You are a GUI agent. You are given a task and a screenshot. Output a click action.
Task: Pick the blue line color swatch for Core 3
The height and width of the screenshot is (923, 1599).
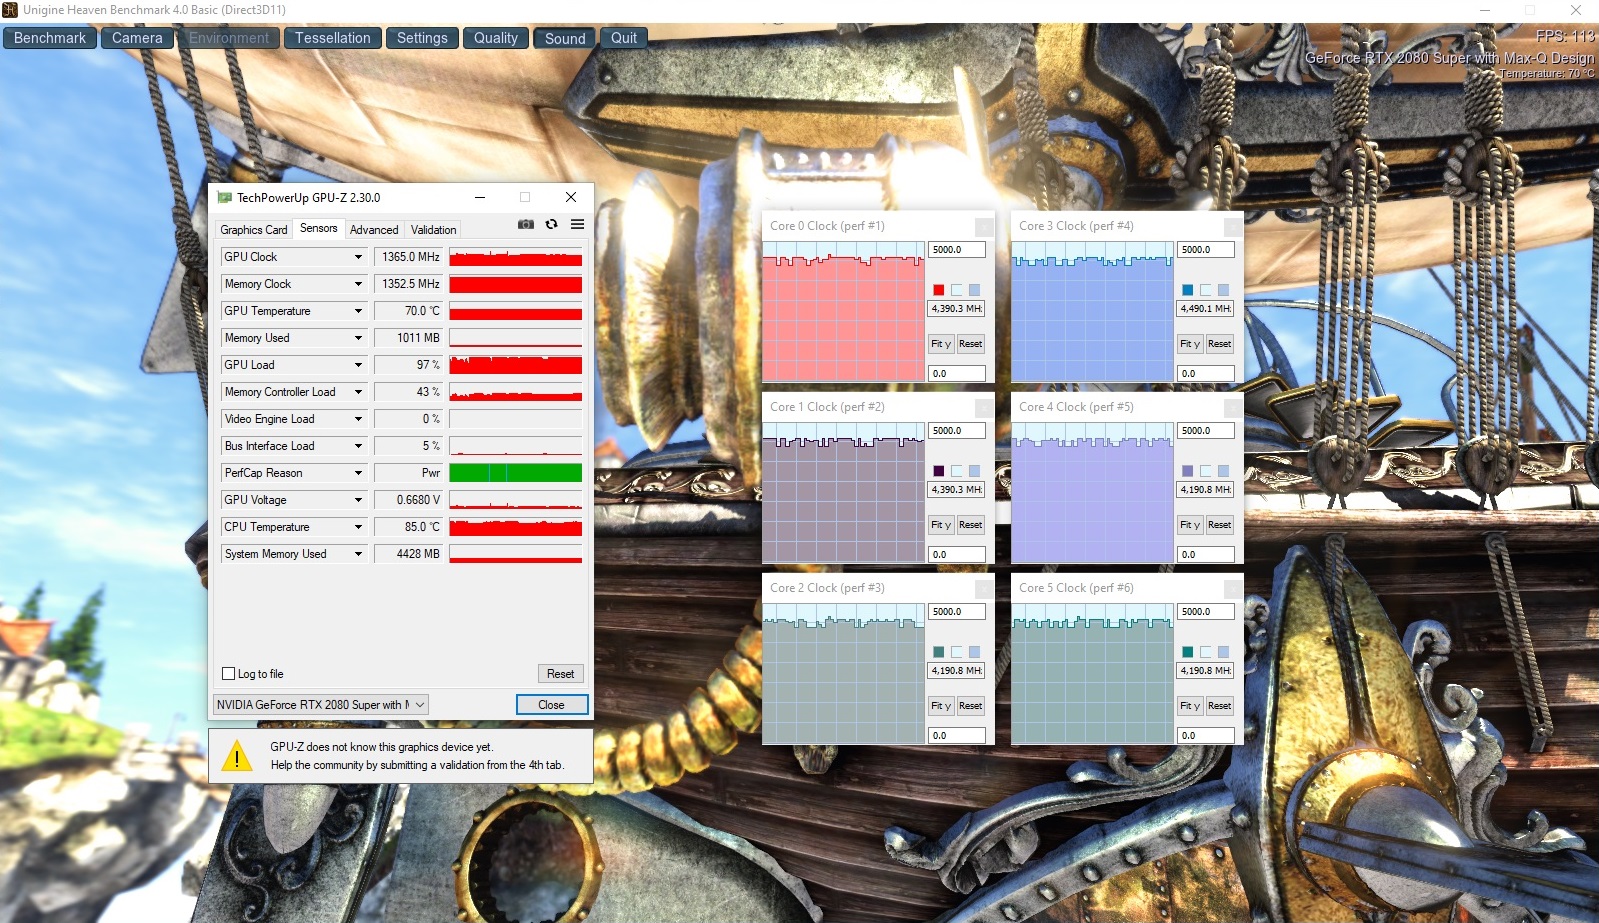(x=1187, y=290)
